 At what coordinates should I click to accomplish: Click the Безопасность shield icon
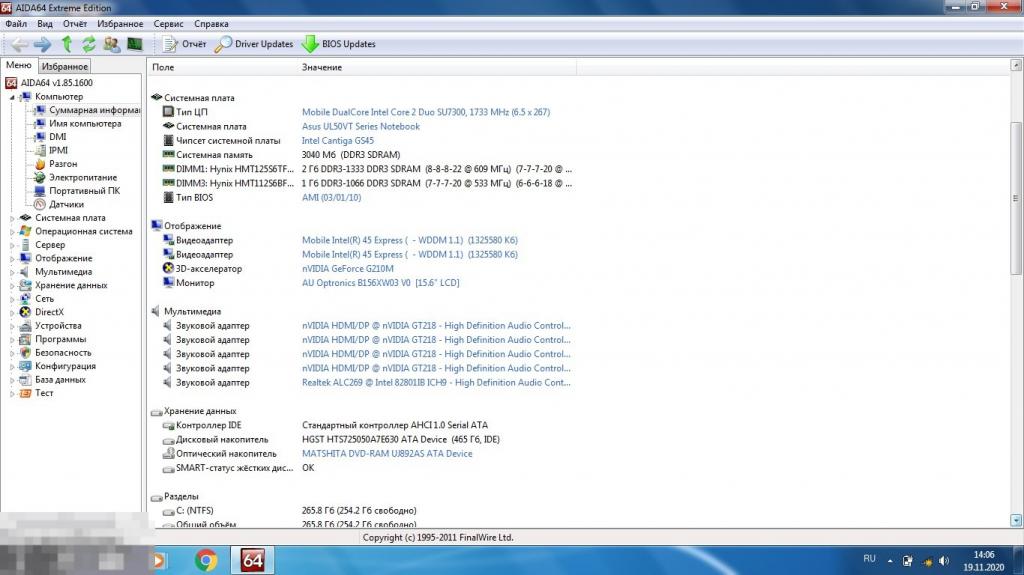point(25,353)
